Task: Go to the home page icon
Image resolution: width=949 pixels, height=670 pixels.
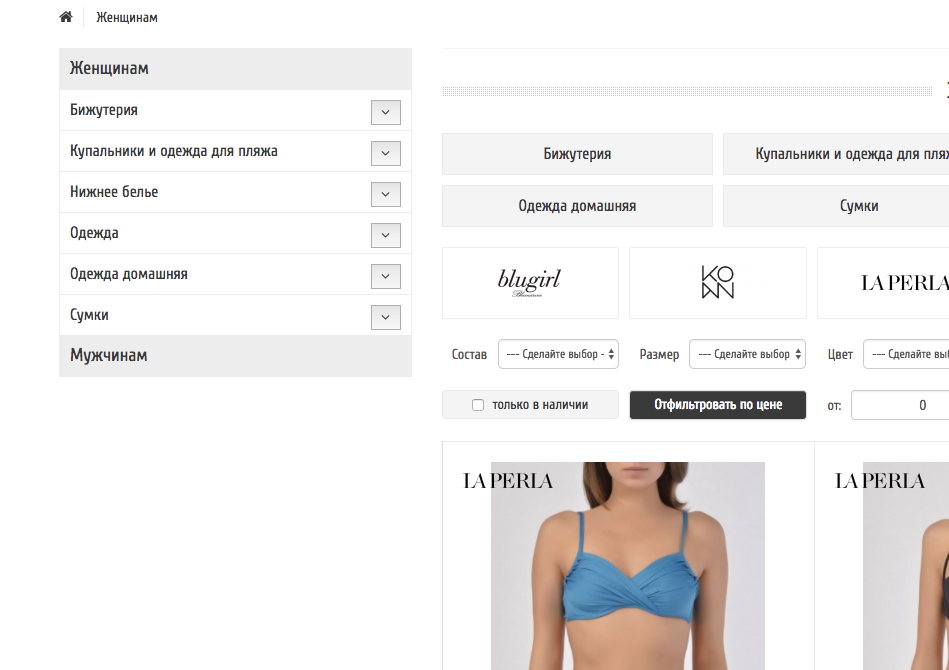Action: [66, 17]
